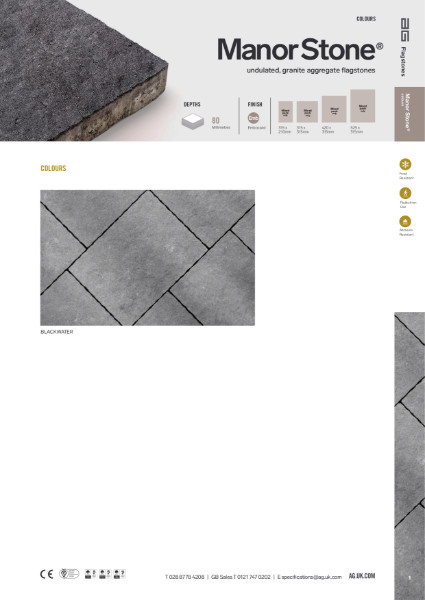This screenshot has height=600, width=425.
Task: Click the stone slab photo at top left
Action: click(84, 70)
